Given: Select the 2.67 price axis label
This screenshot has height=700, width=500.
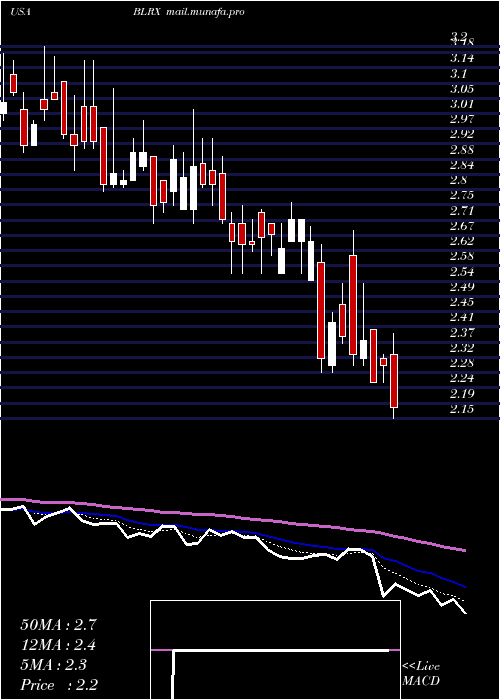Looking at the screenshot, I should tap(462, 226).
